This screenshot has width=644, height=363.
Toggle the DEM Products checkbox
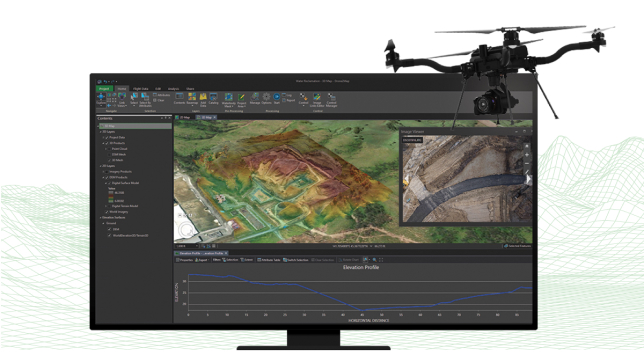pos(107,177)
